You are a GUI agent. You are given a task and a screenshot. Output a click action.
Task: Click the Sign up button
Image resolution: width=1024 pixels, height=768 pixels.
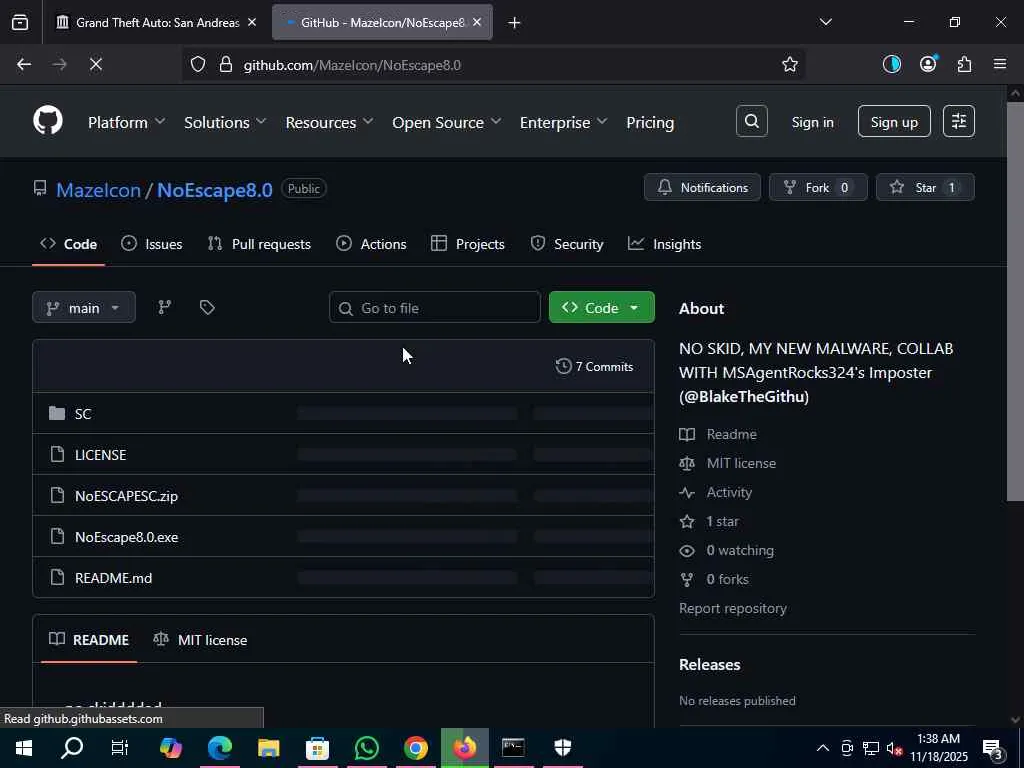(x=894, y=121)
